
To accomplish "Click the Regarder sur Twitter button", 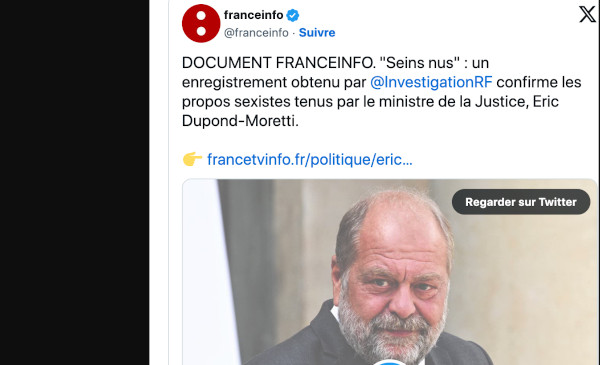I will pos(521,202).
